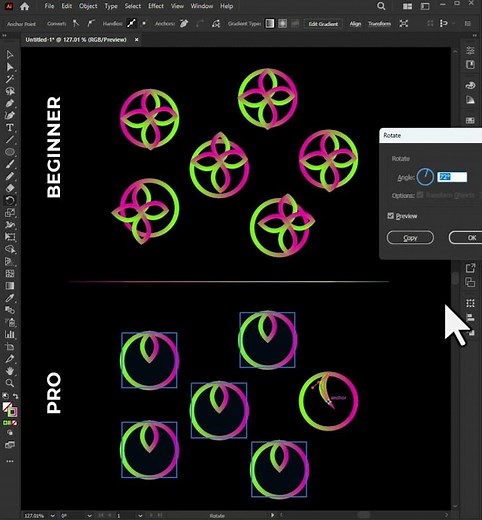Pick the Line Segment tool
482x520 pixels.
point(10,140)
